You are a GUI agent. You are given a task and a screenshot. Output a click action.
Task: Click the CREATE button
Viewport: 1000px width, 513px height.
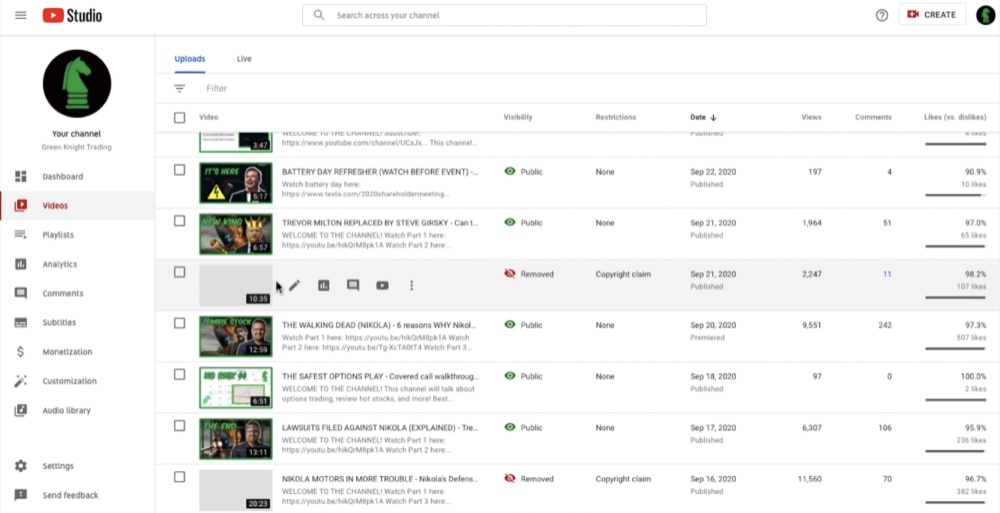(x=931, y=15)
